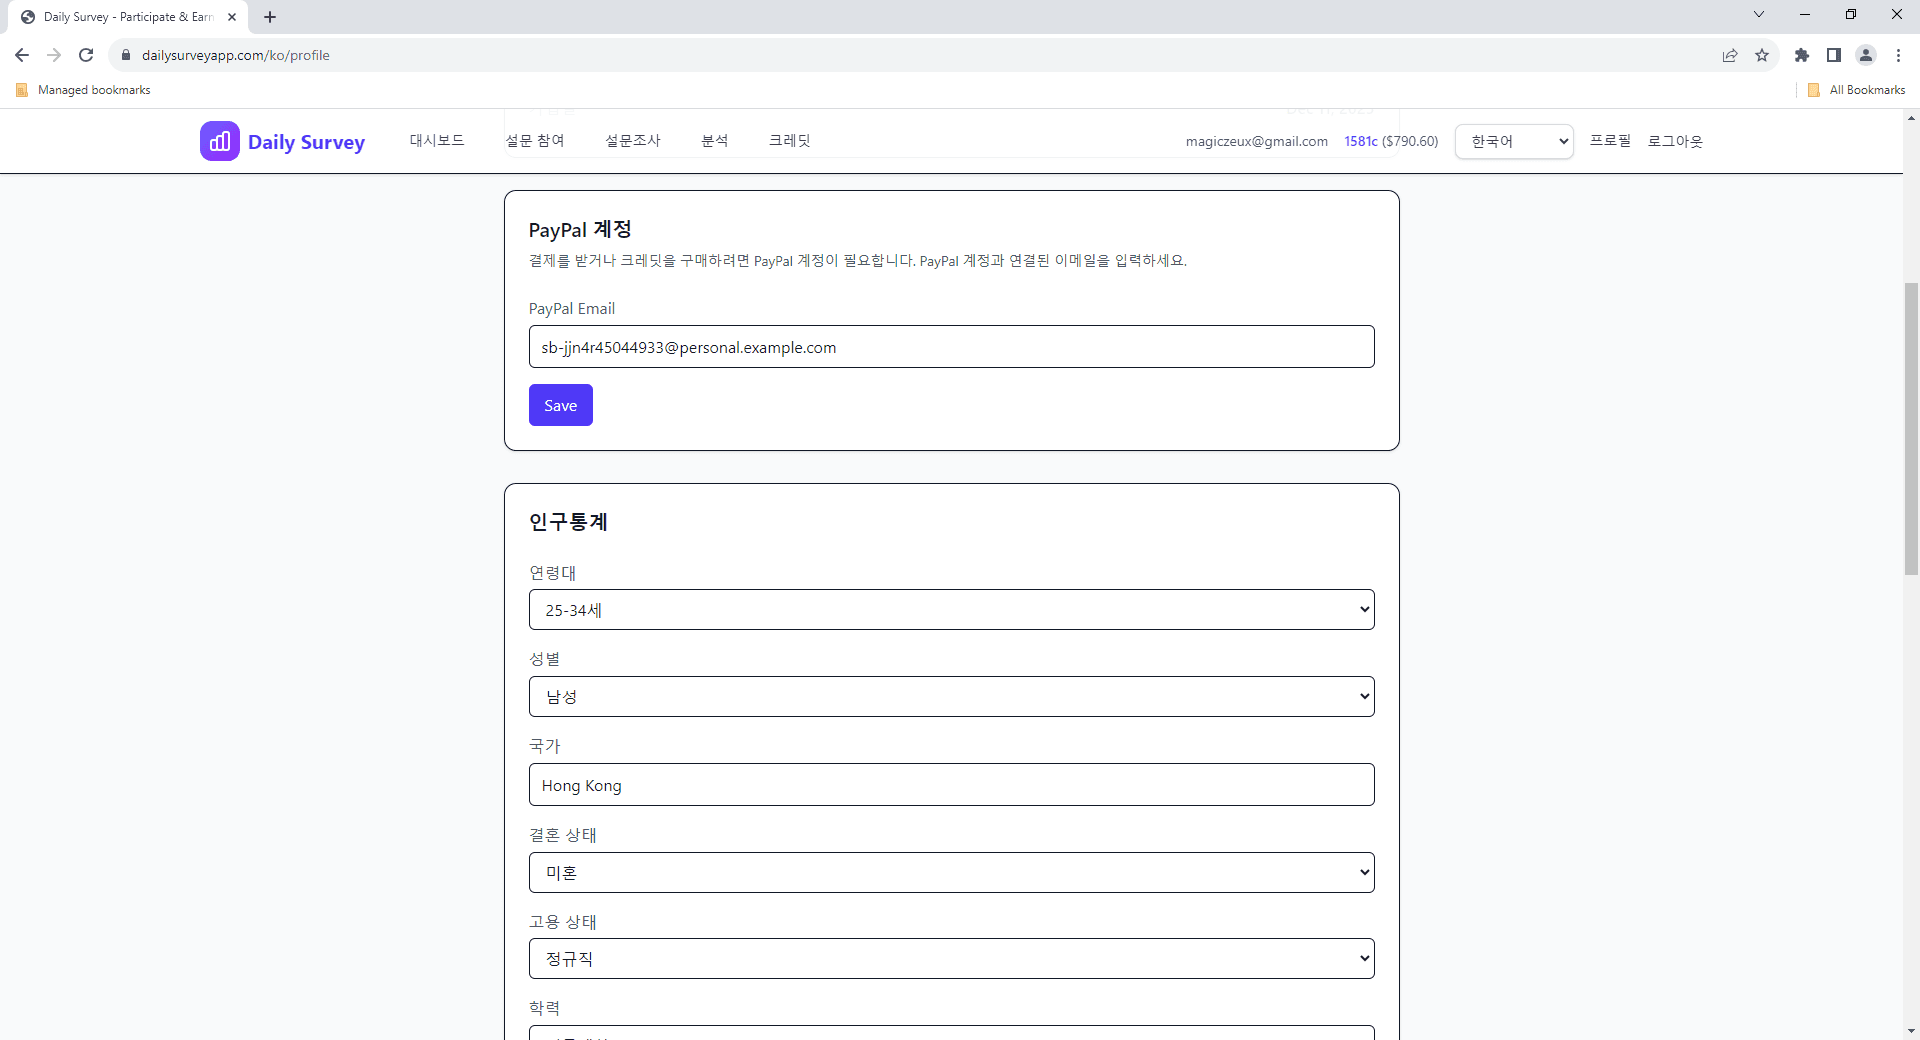Screen dimensions: 1920x1040
Task: Click the browser back arrow
Action: click(x=21, y=55)
